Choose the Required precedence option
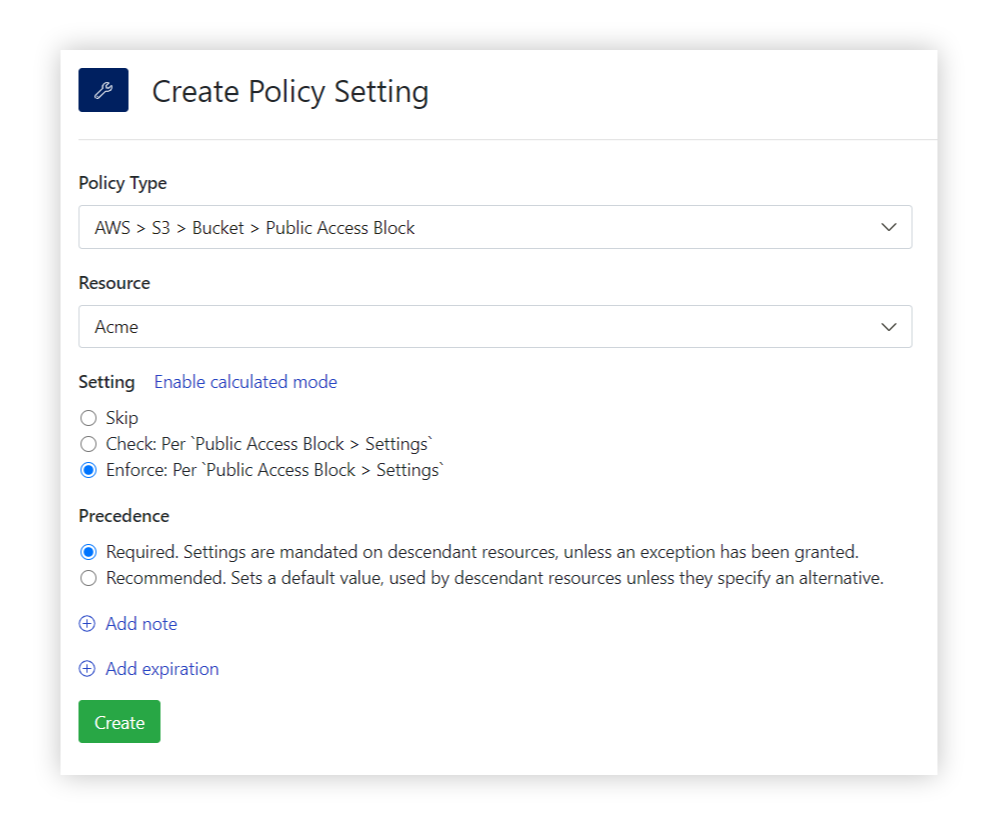Screen dimensions: 998x825 point(88,551)
